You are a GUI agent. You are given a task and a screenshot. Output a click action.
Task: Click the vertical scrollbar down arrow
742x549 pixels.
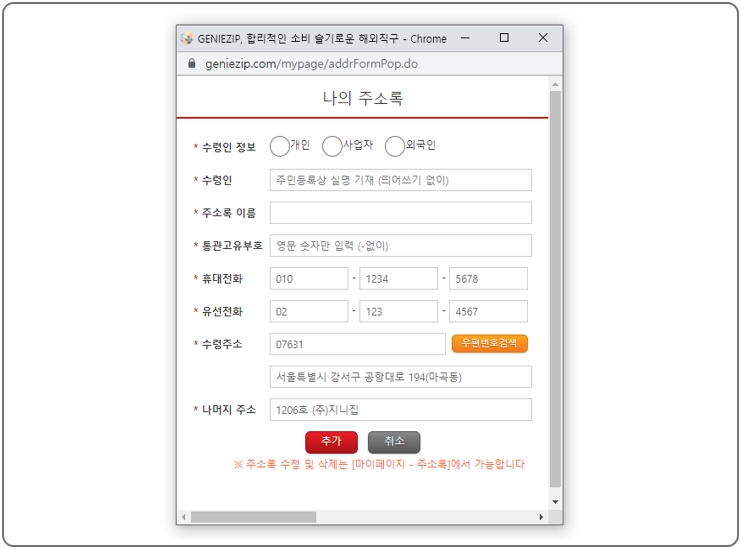(556, 501)
